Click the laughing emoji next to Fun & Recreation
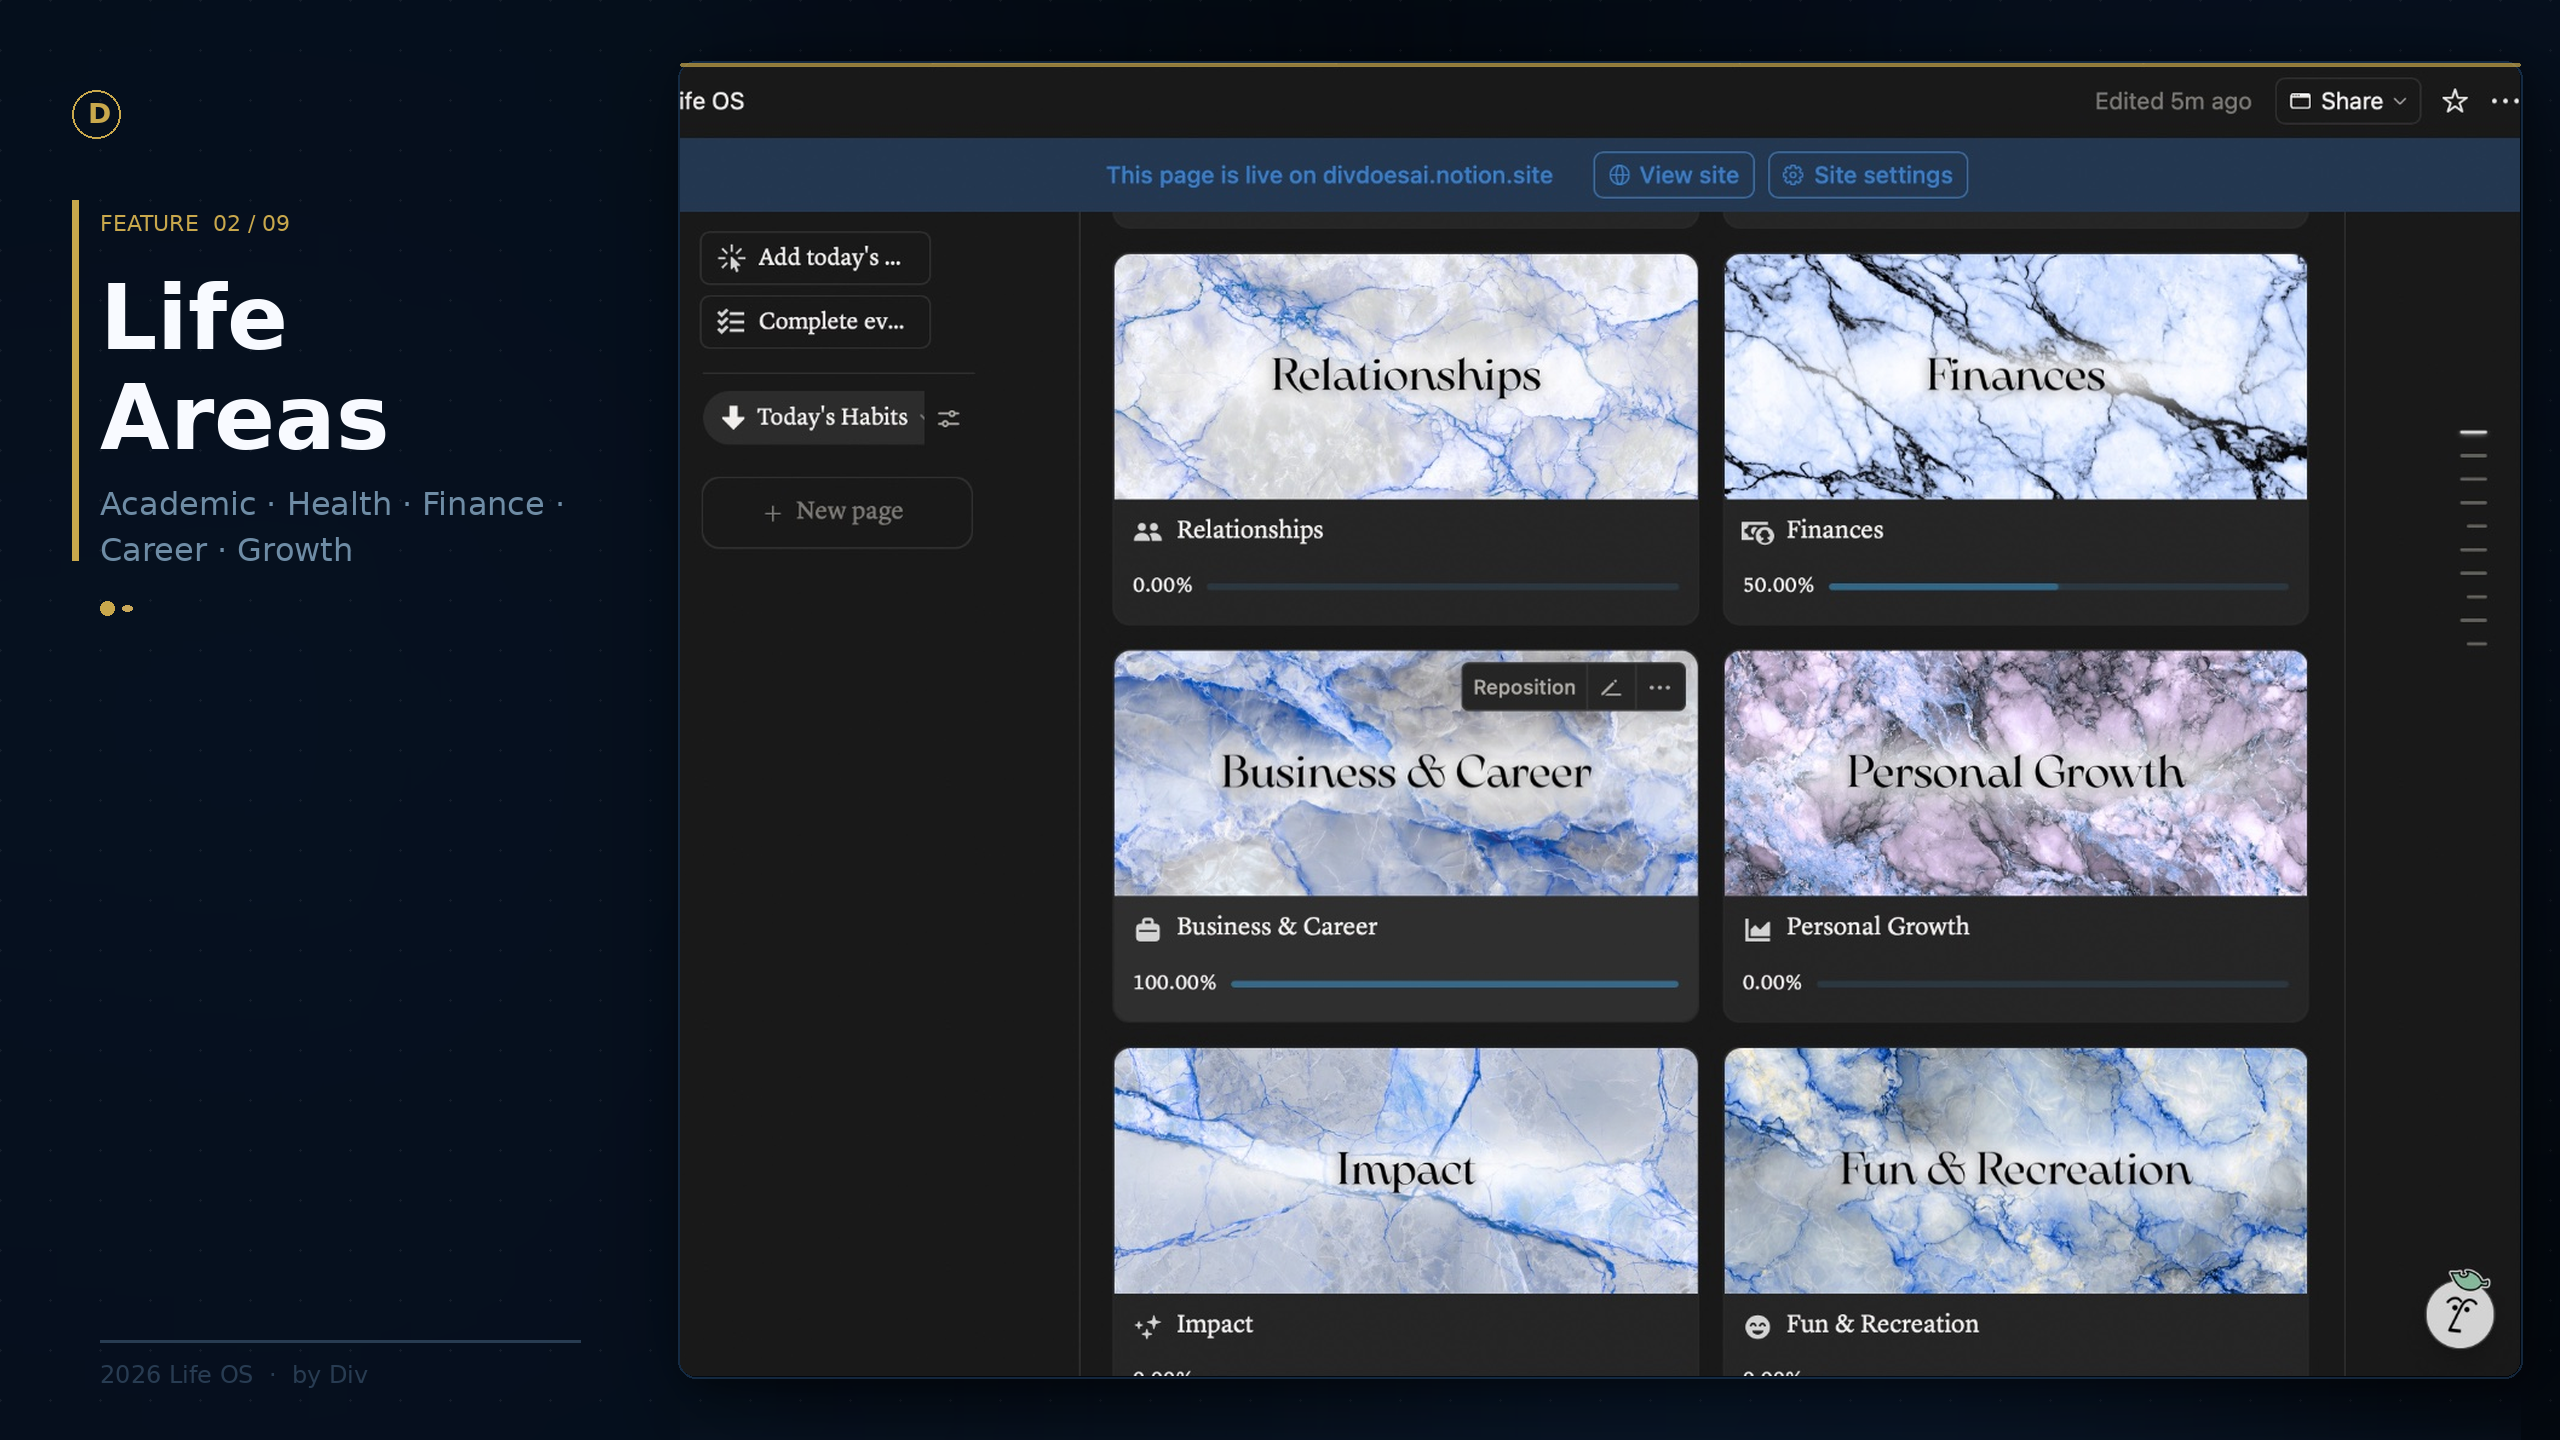The image size is (2560, 1440). [1757, 1325]
